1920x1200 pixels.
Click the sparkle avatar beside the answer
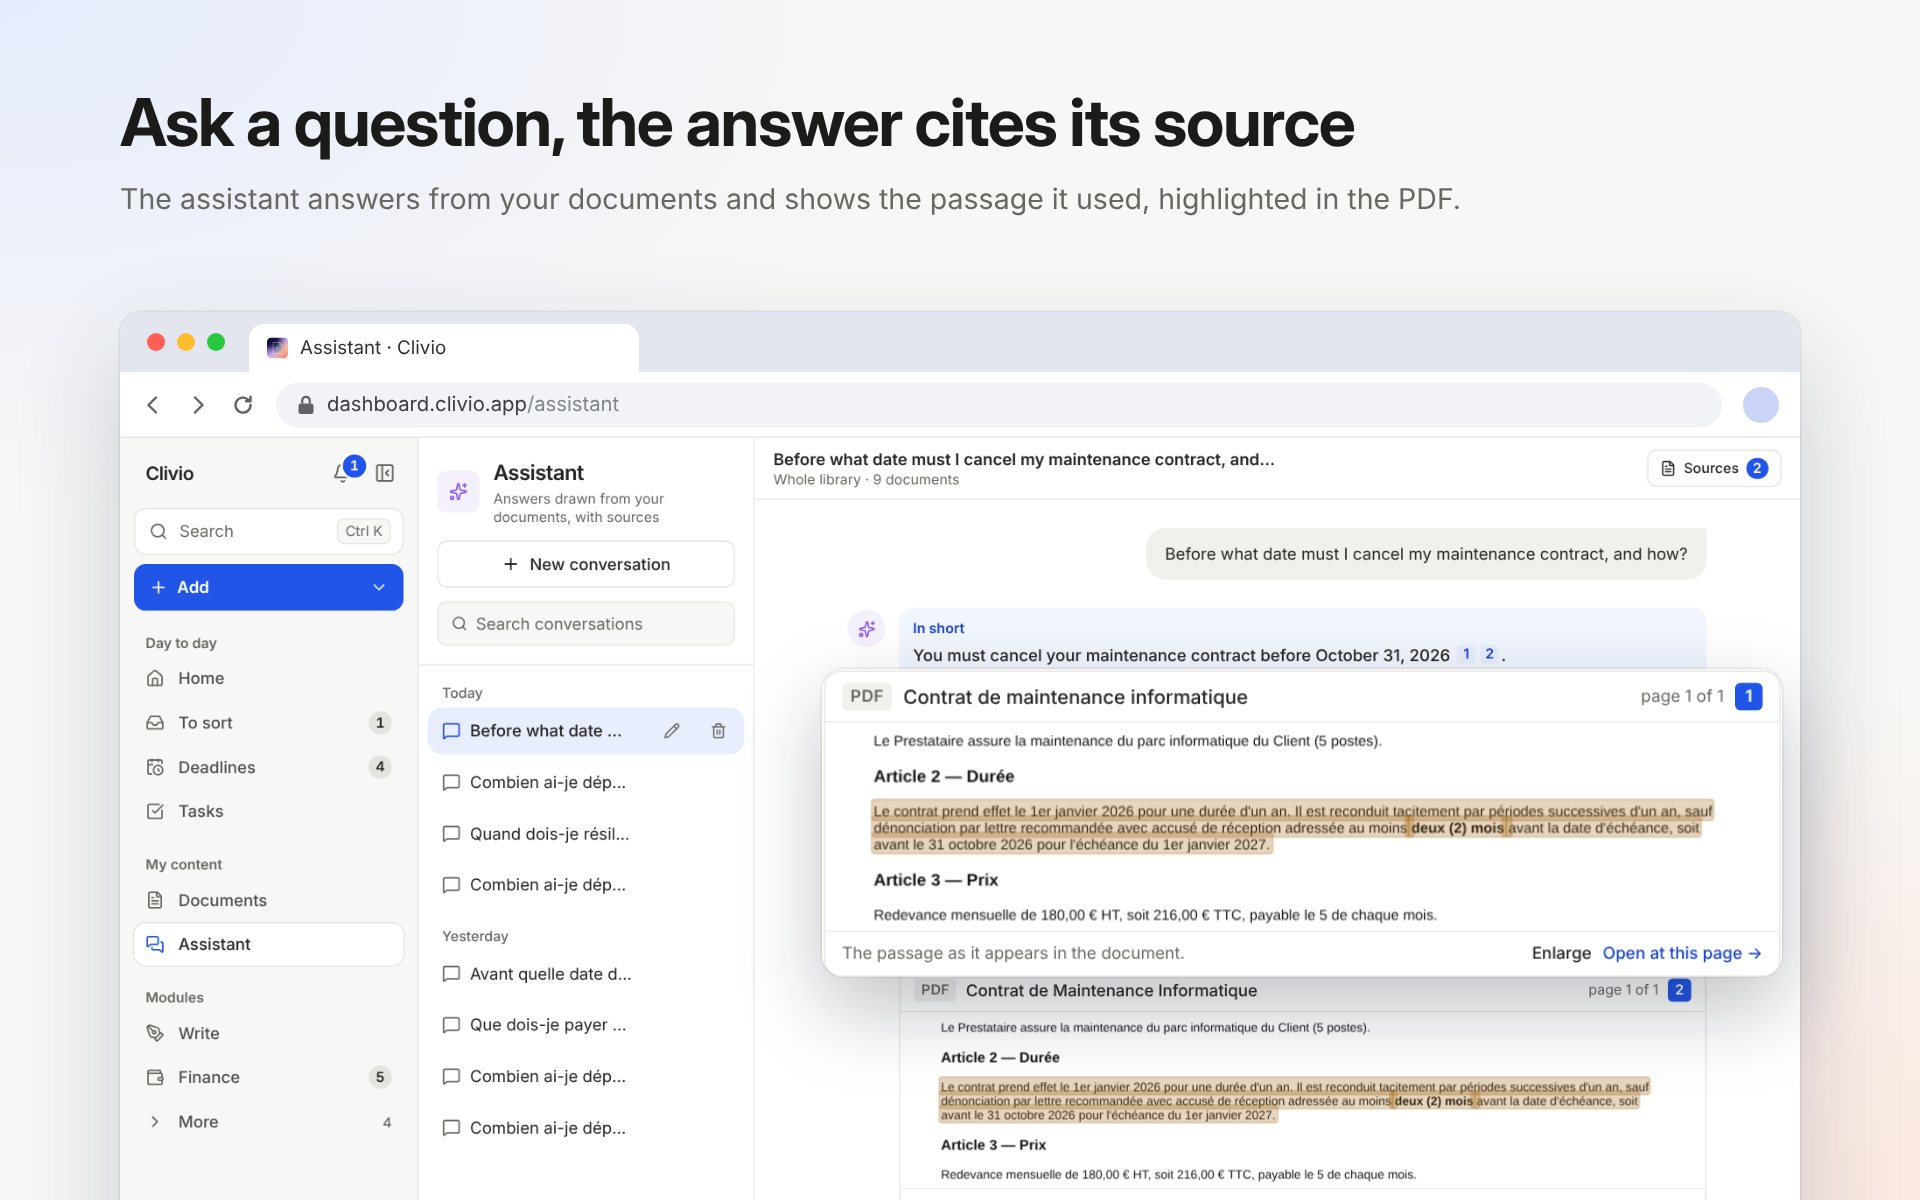tap(866, 629)
